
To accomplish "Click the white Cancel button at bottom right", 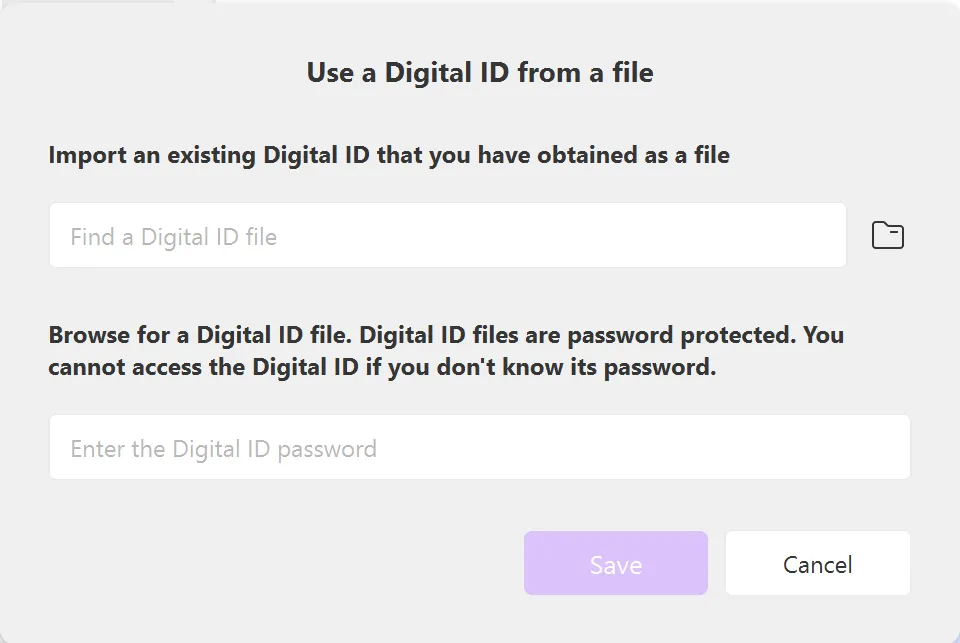I will point(817,564).
